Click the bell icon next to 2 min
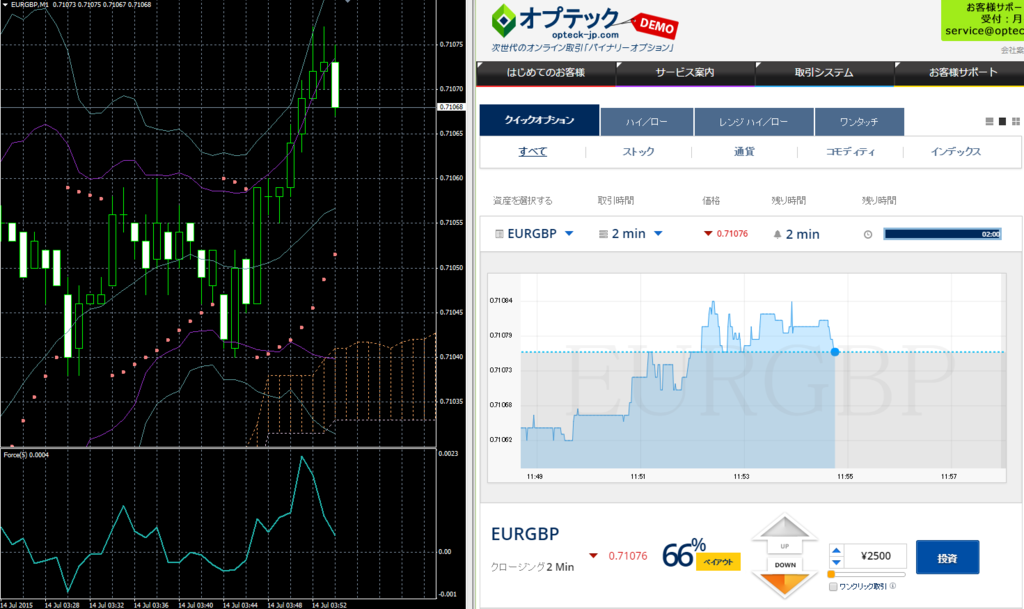This screenshot has width=1024, height=609. click(777, 234)
